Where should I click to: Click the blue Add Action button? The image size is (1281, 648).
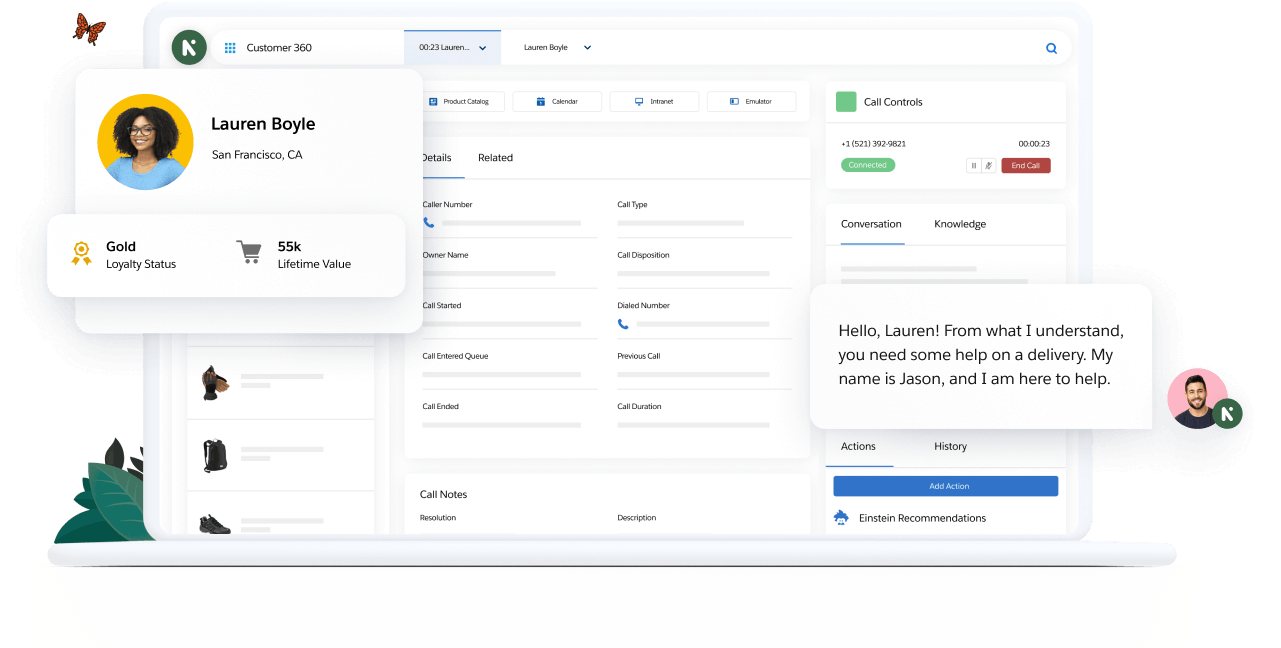coord(945,486)
